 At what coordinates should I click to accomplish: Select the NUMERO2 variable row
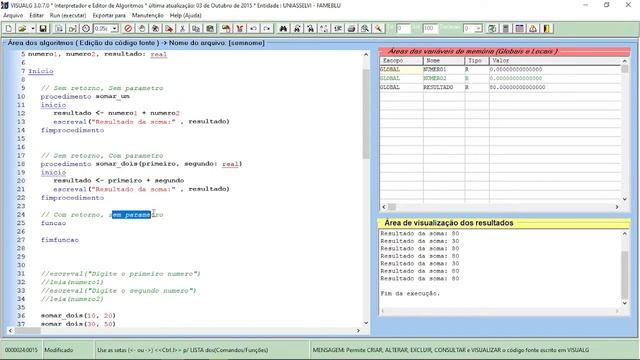500,78
